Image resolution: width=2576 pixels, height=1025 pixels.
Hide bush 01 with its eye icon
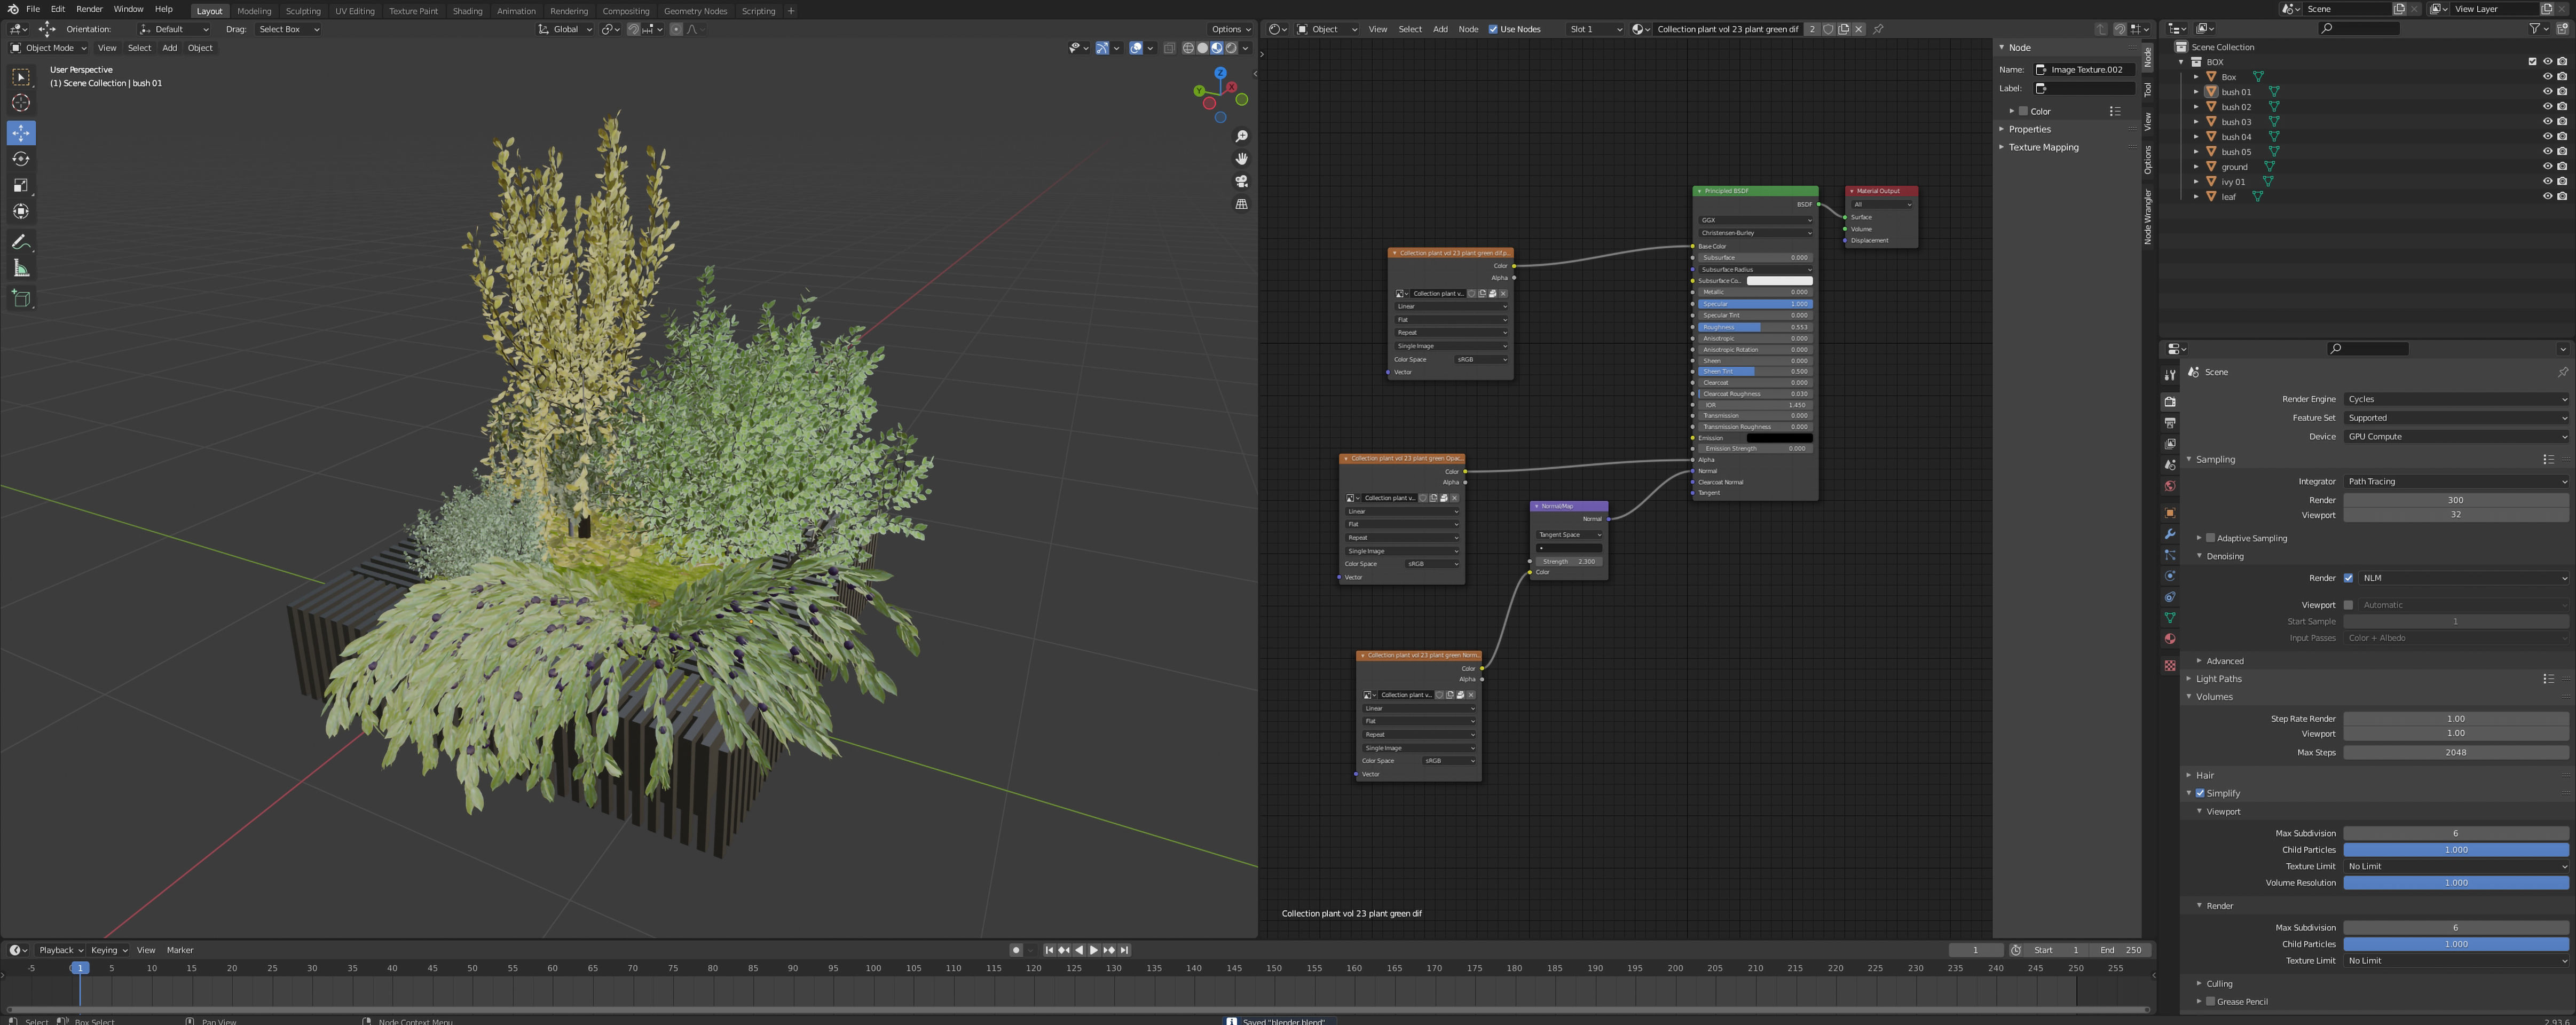click(2547, 92)
